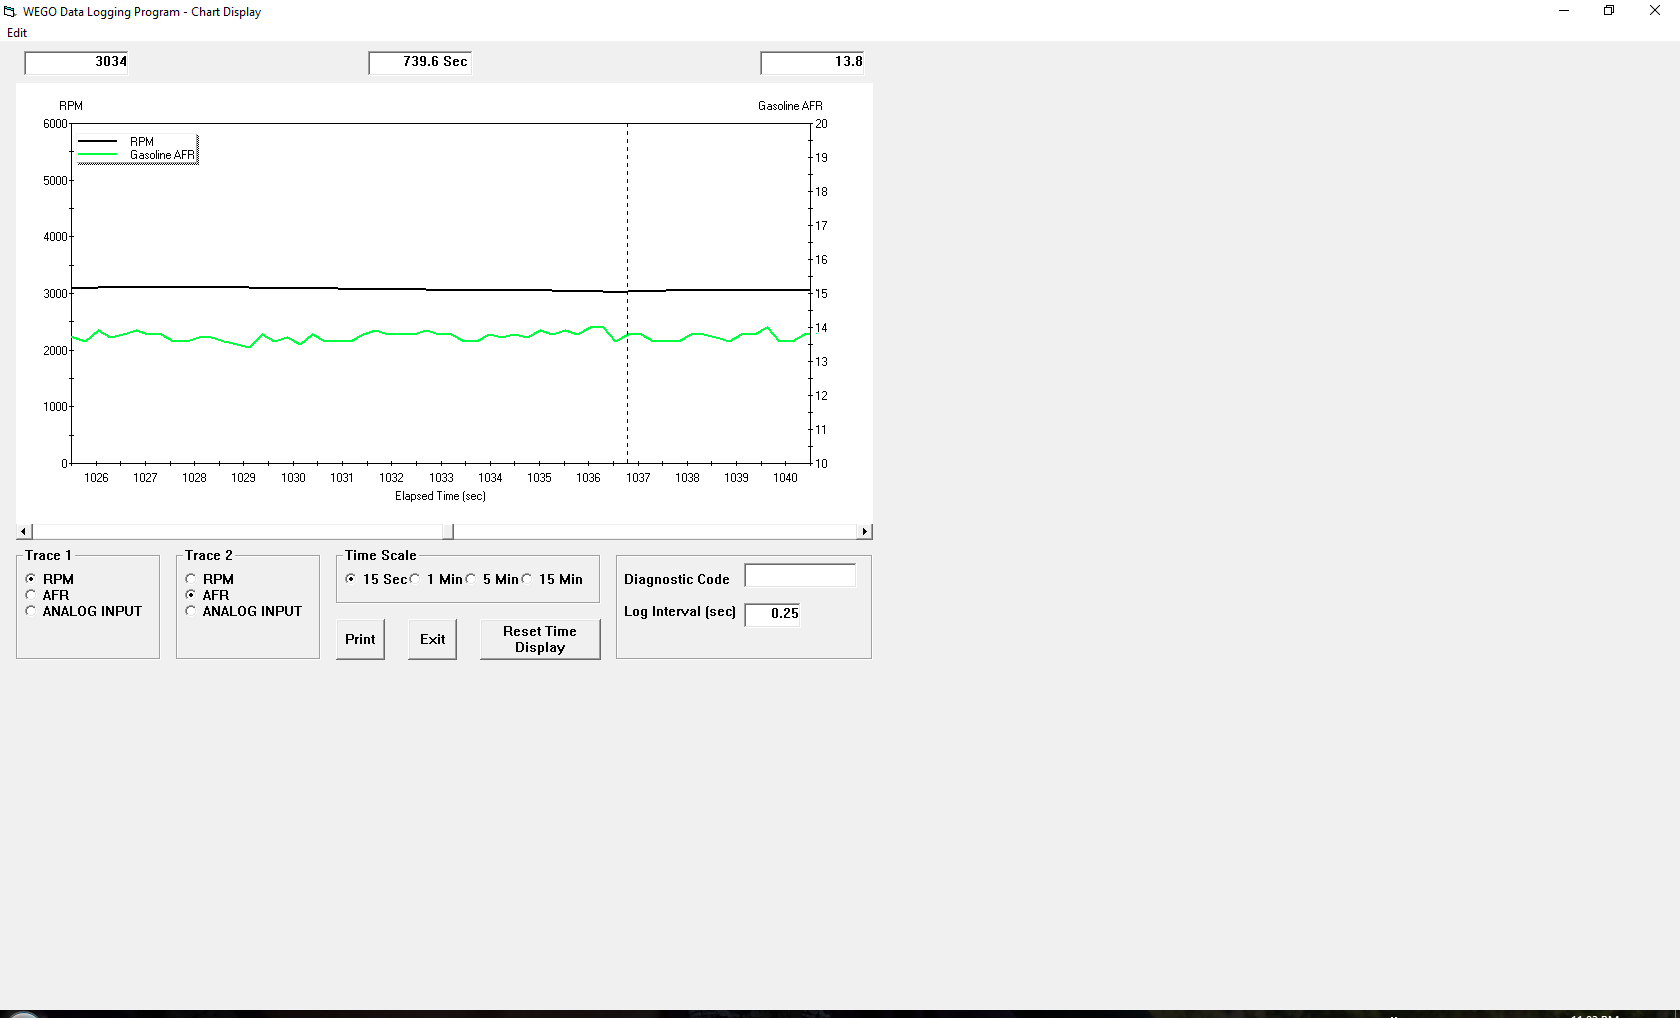The height and width of the screenshot is (1018, 1680).
Task: Set time scale to 5 Min
Action: click(471, 579)
